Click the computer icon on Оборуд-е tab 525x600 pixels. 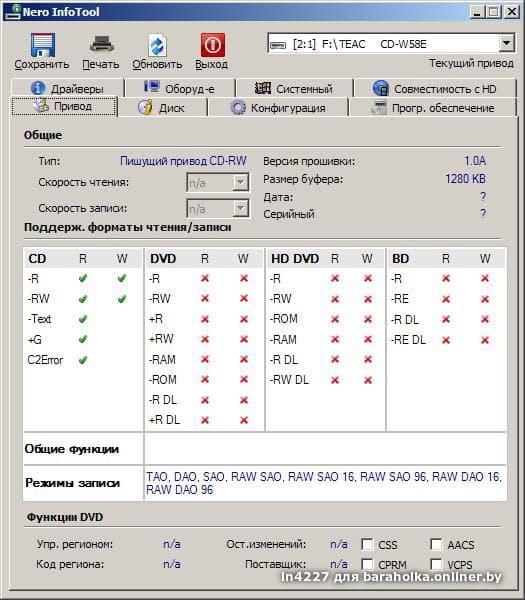point(152,87)
